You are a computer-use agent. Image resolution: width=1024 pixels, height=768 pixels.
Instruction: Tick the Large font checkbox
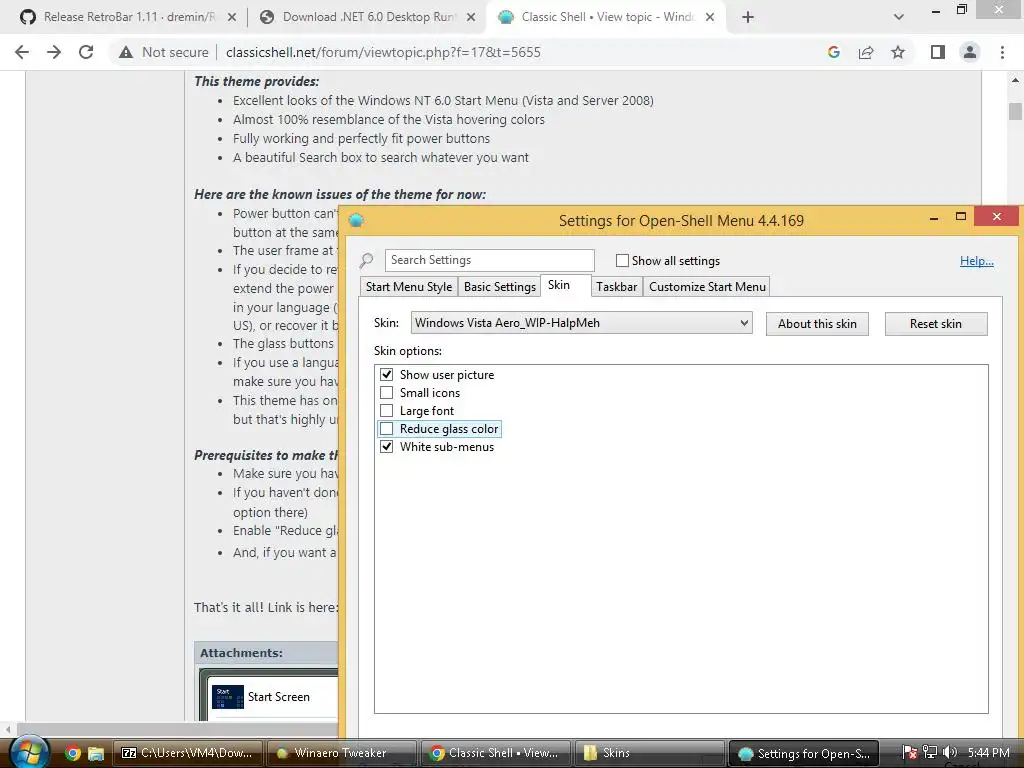[387, 411]
